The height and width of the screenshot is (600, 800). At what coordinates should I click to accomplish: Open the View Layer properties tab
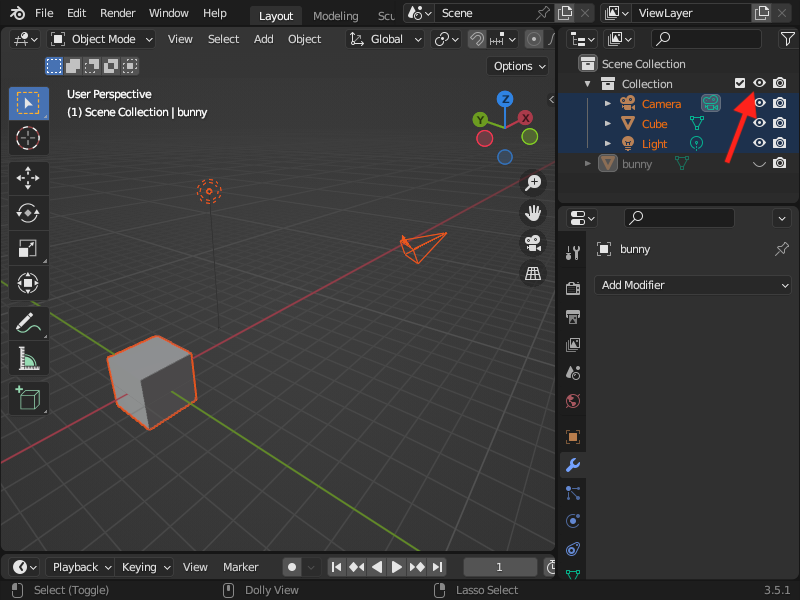coord(573,345)
